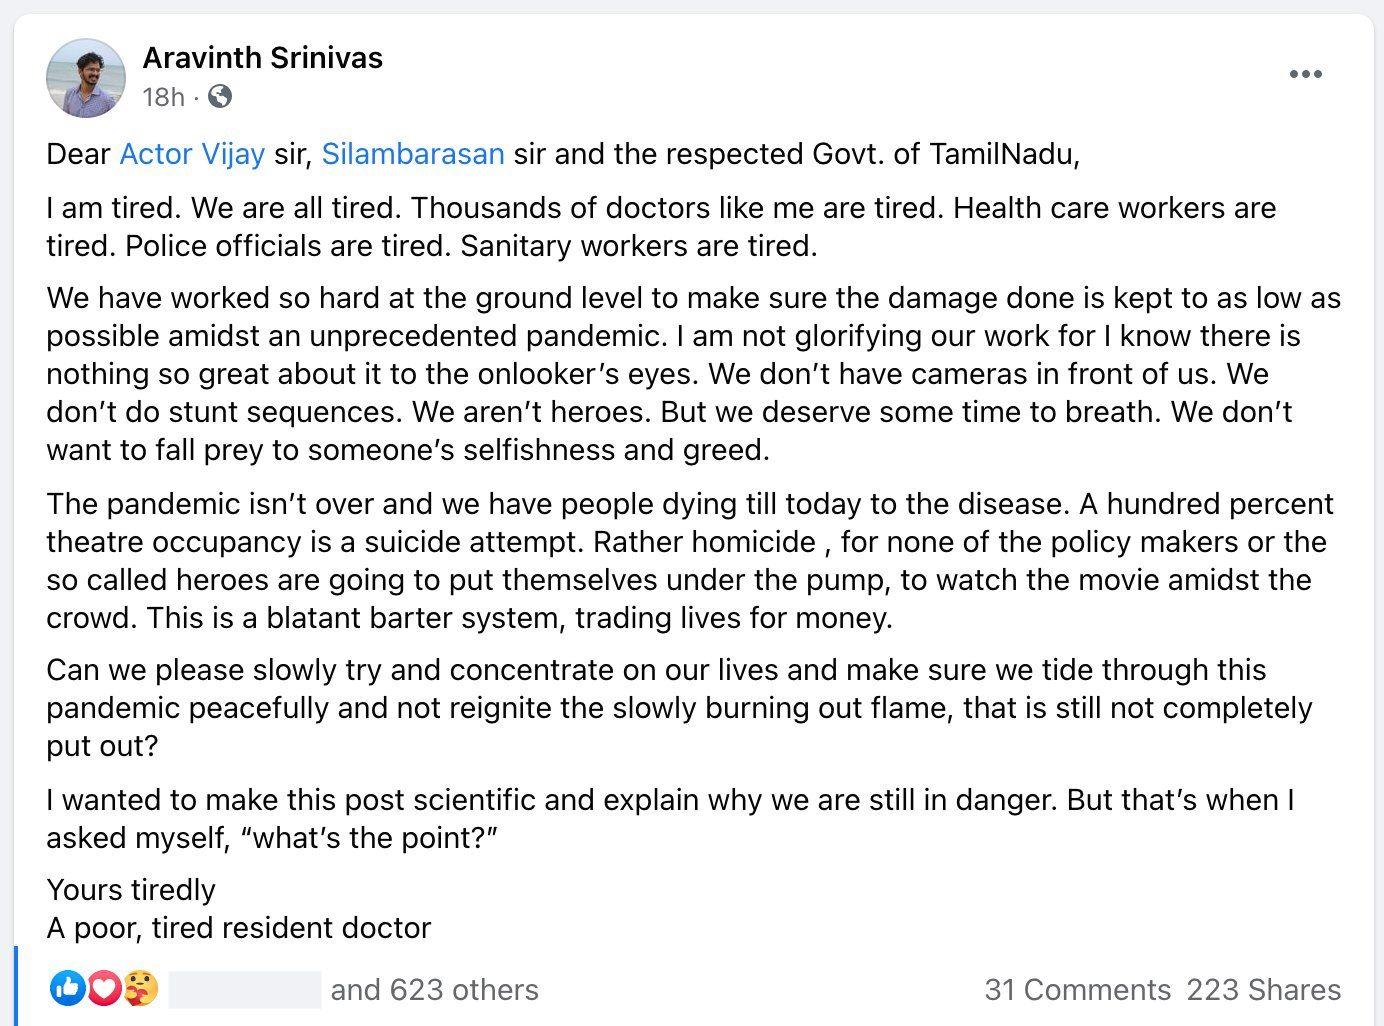This screenshot has height=1026, width=1384.
Task: Open the tagged Actor Vijay link
Action: coord(192,154)
